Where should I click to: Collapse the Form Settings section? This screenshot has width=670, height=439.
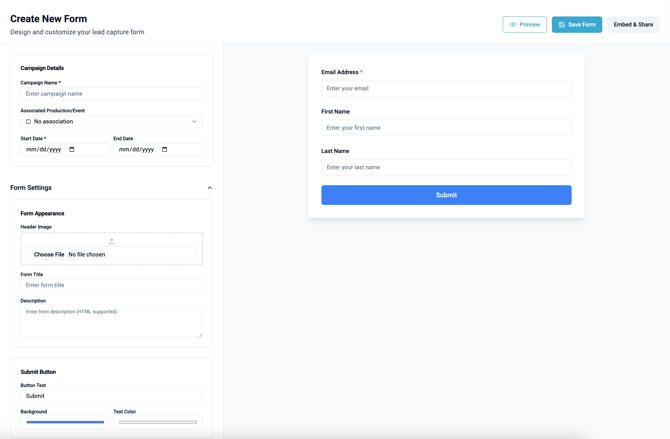pos(209,188)
